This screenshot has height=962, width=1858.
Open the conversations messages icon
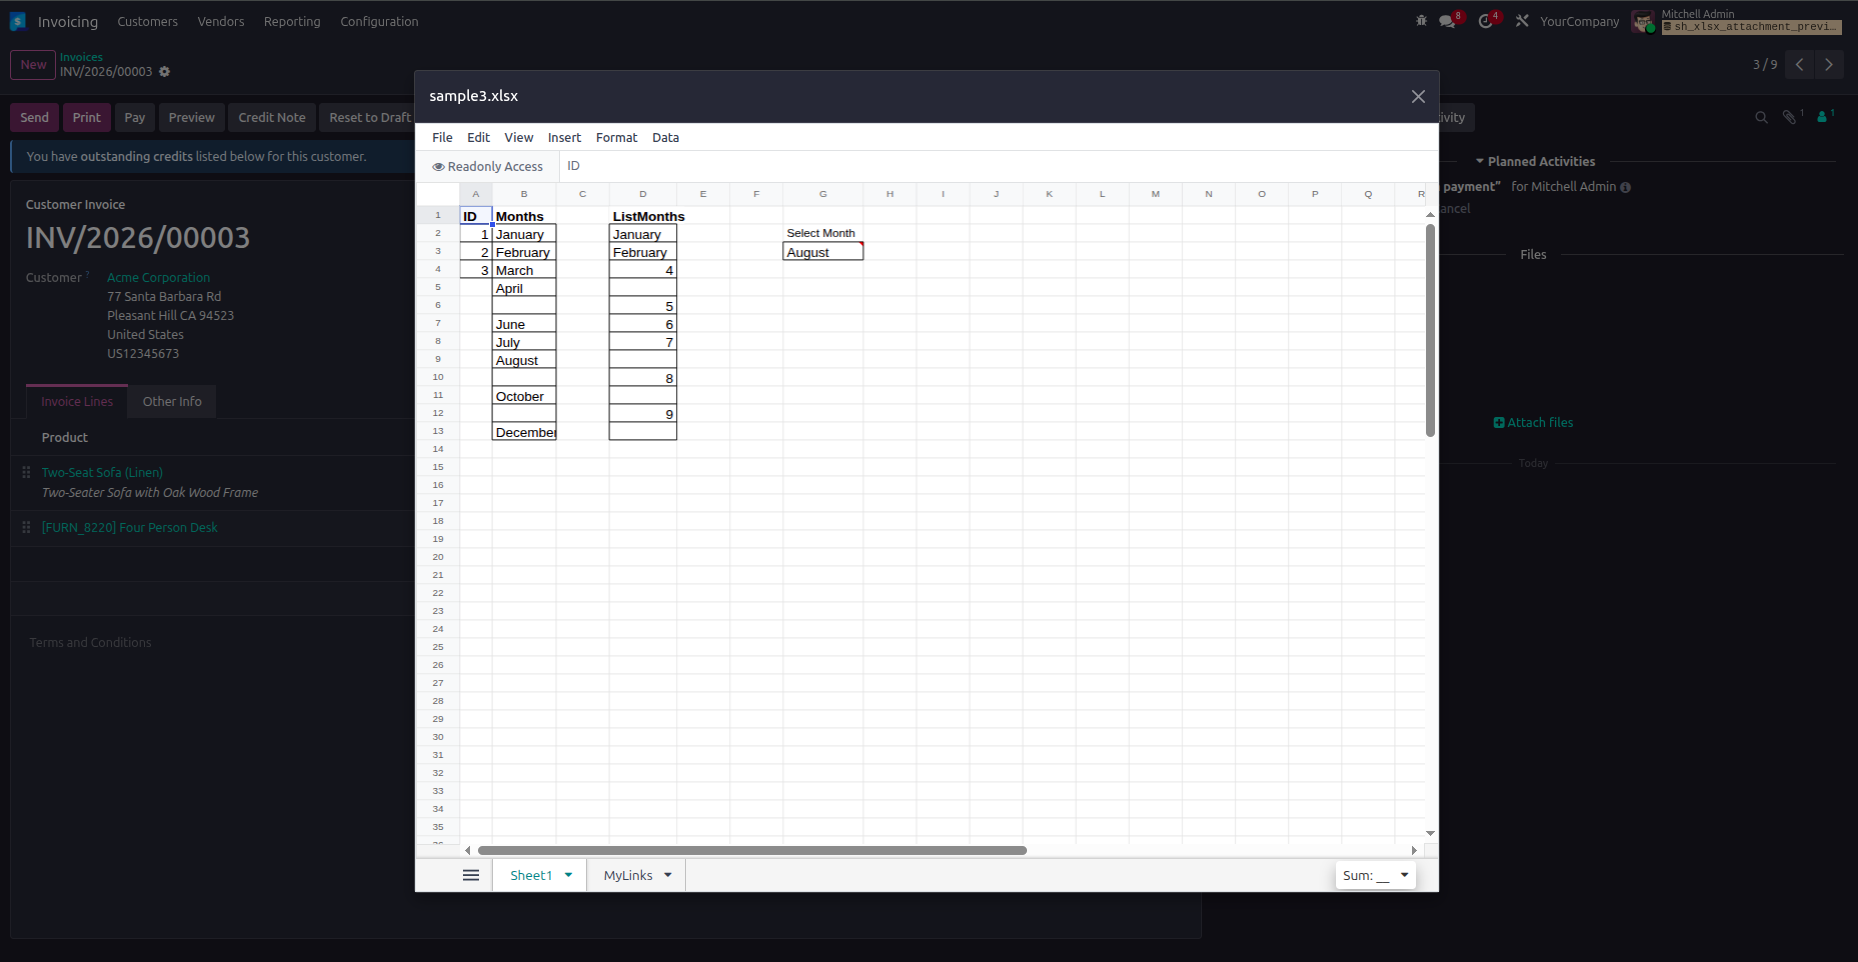pos(1447,21)
